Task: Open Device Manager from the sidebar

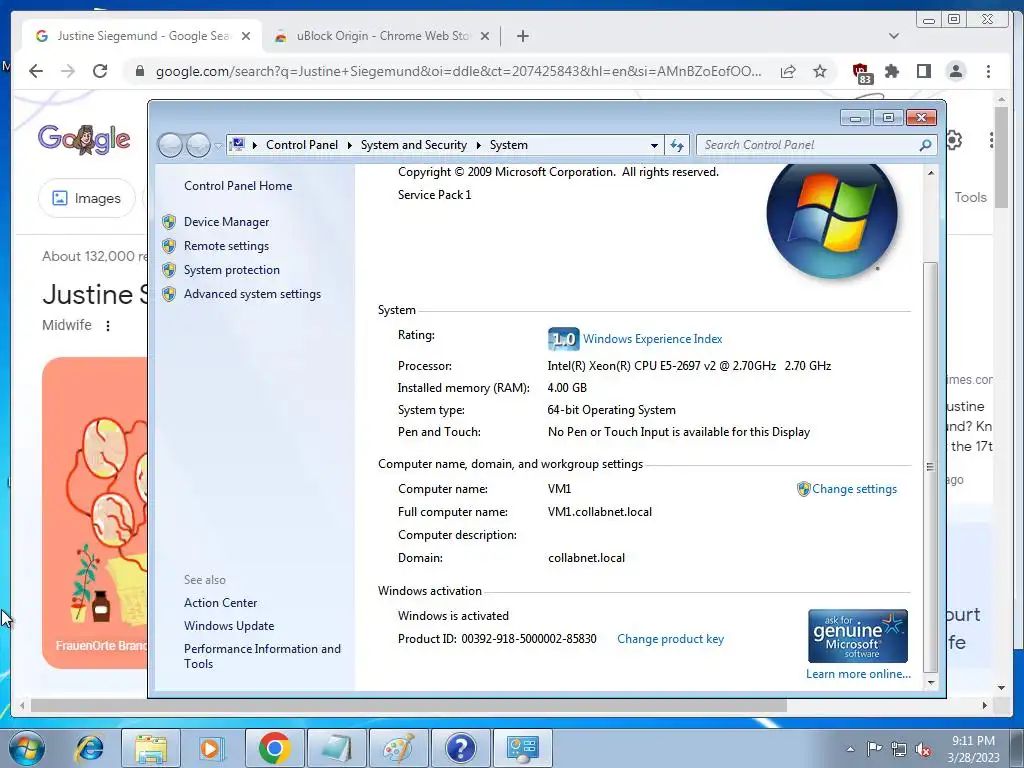Action: (x=226, y=222)
